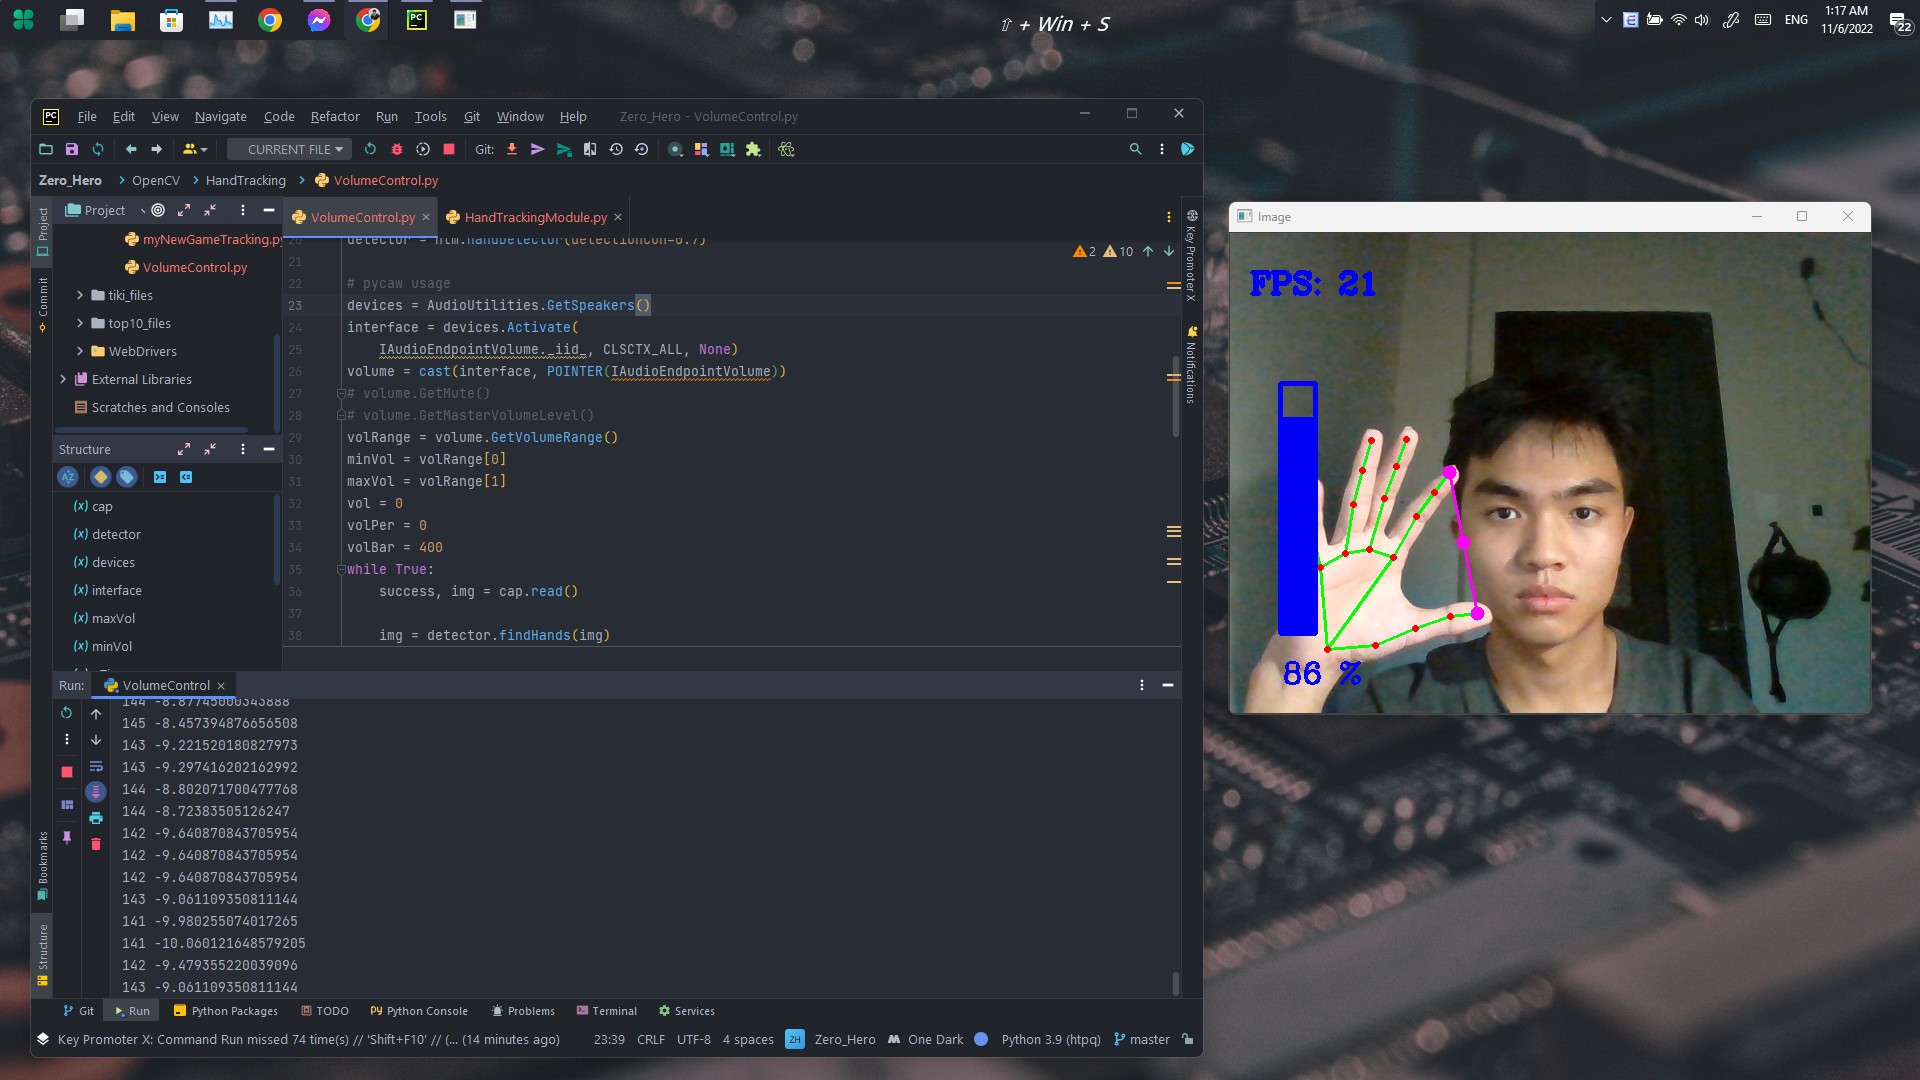Click CRLF line separator in status bar
1920x1080 pixels.
tap(650, 1039)
